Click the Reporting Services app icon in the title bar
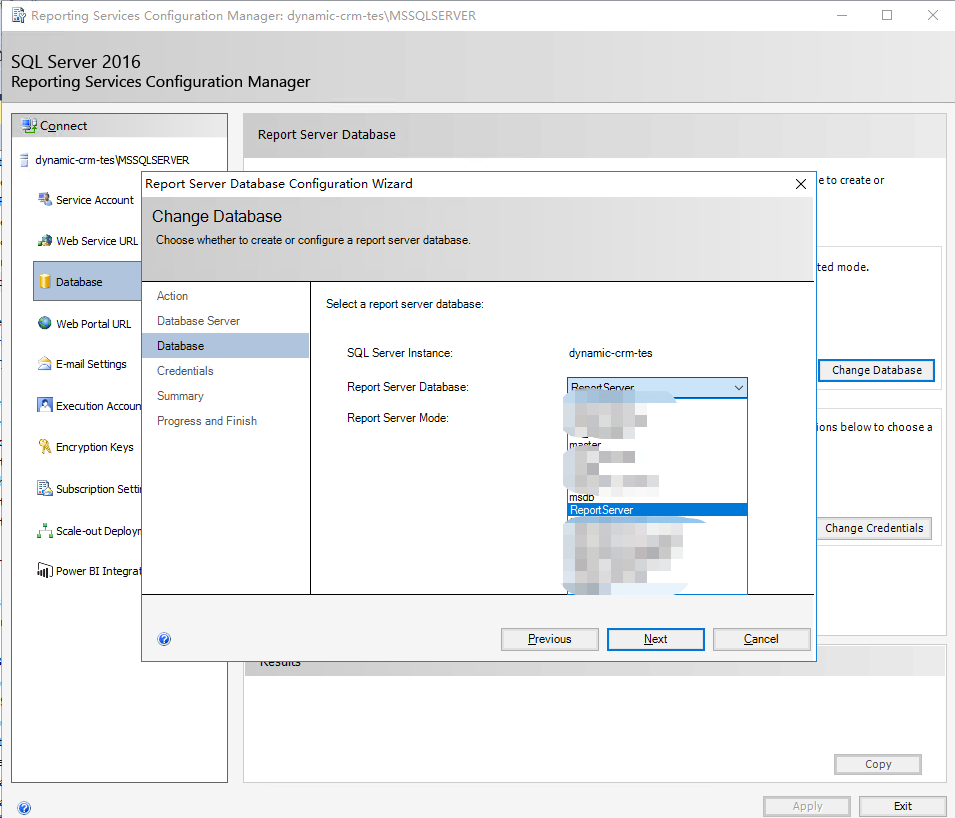955x818 pixels. pos(19,15)
